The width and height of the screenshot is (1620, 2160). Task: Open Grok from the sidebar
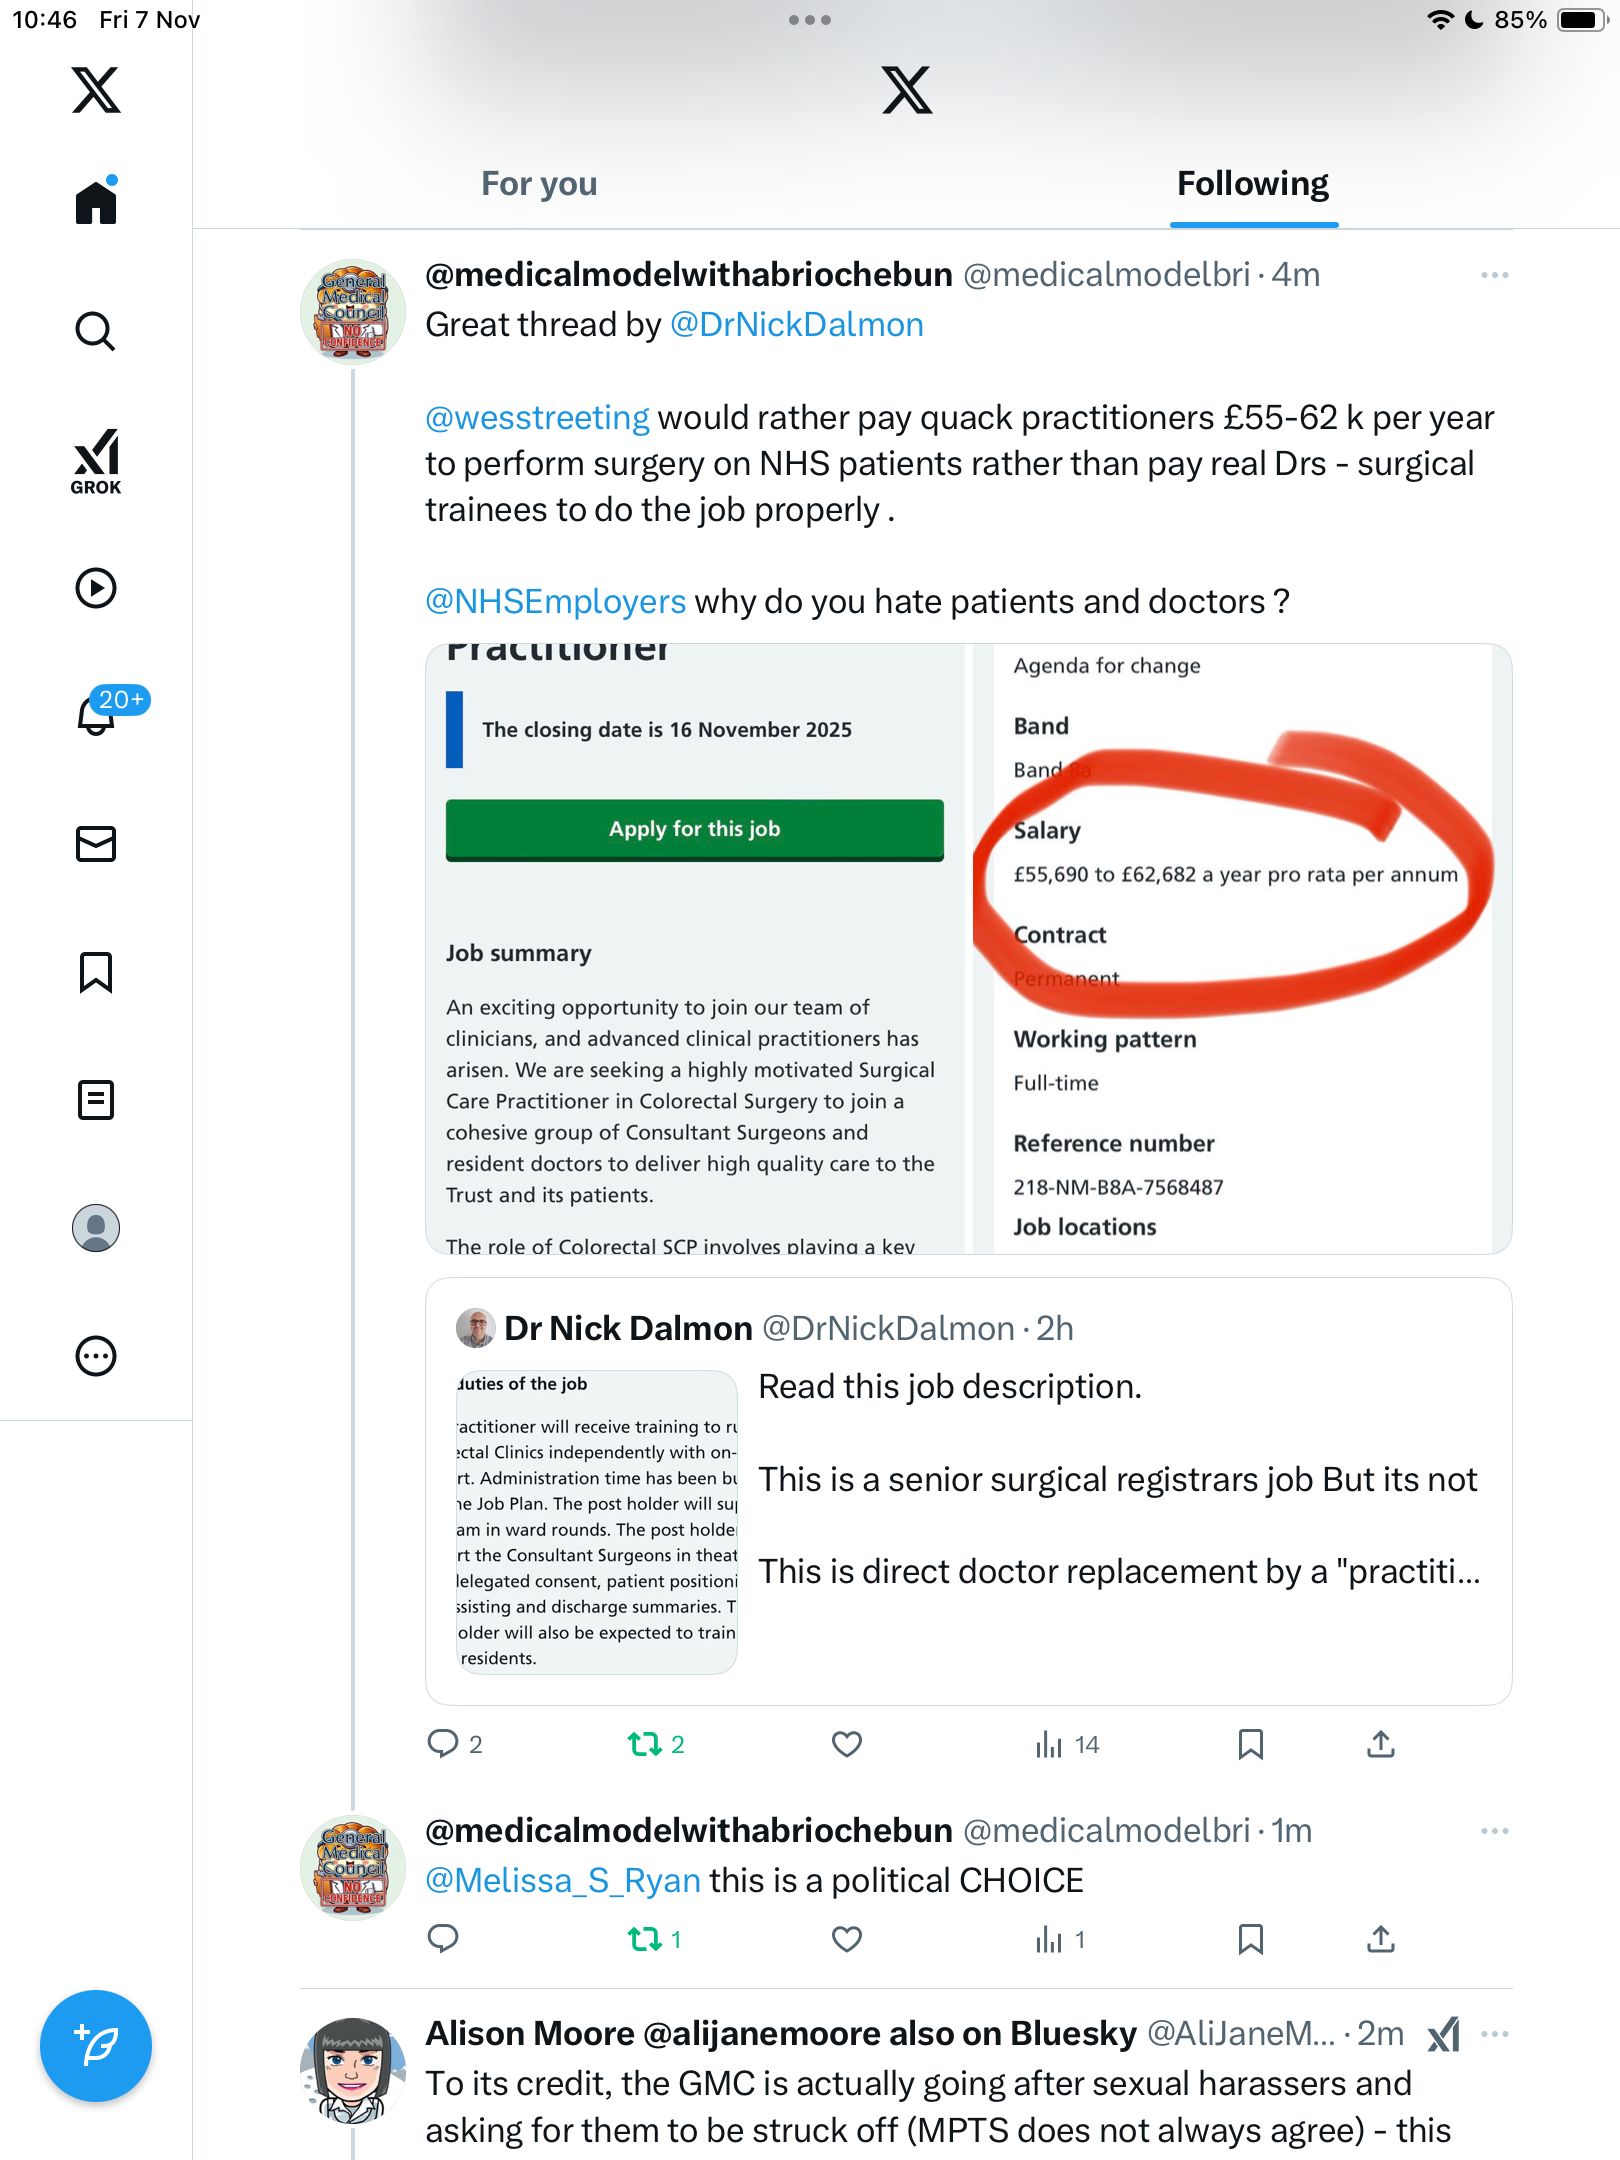click(96, 462)
